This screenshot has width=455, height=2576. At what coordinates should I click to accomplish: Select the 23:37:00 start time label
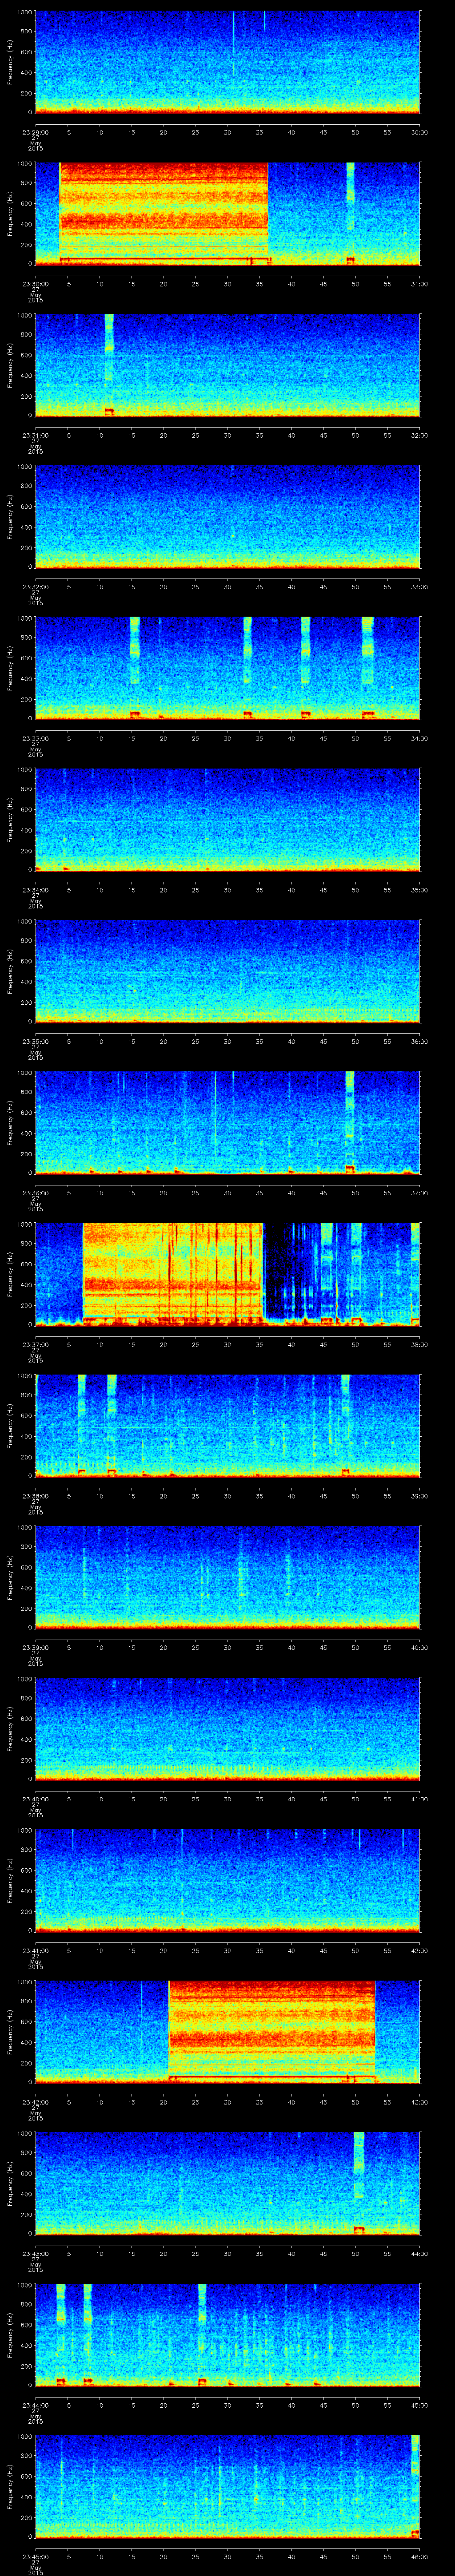pyautogui.click(x=35, y=1344)
